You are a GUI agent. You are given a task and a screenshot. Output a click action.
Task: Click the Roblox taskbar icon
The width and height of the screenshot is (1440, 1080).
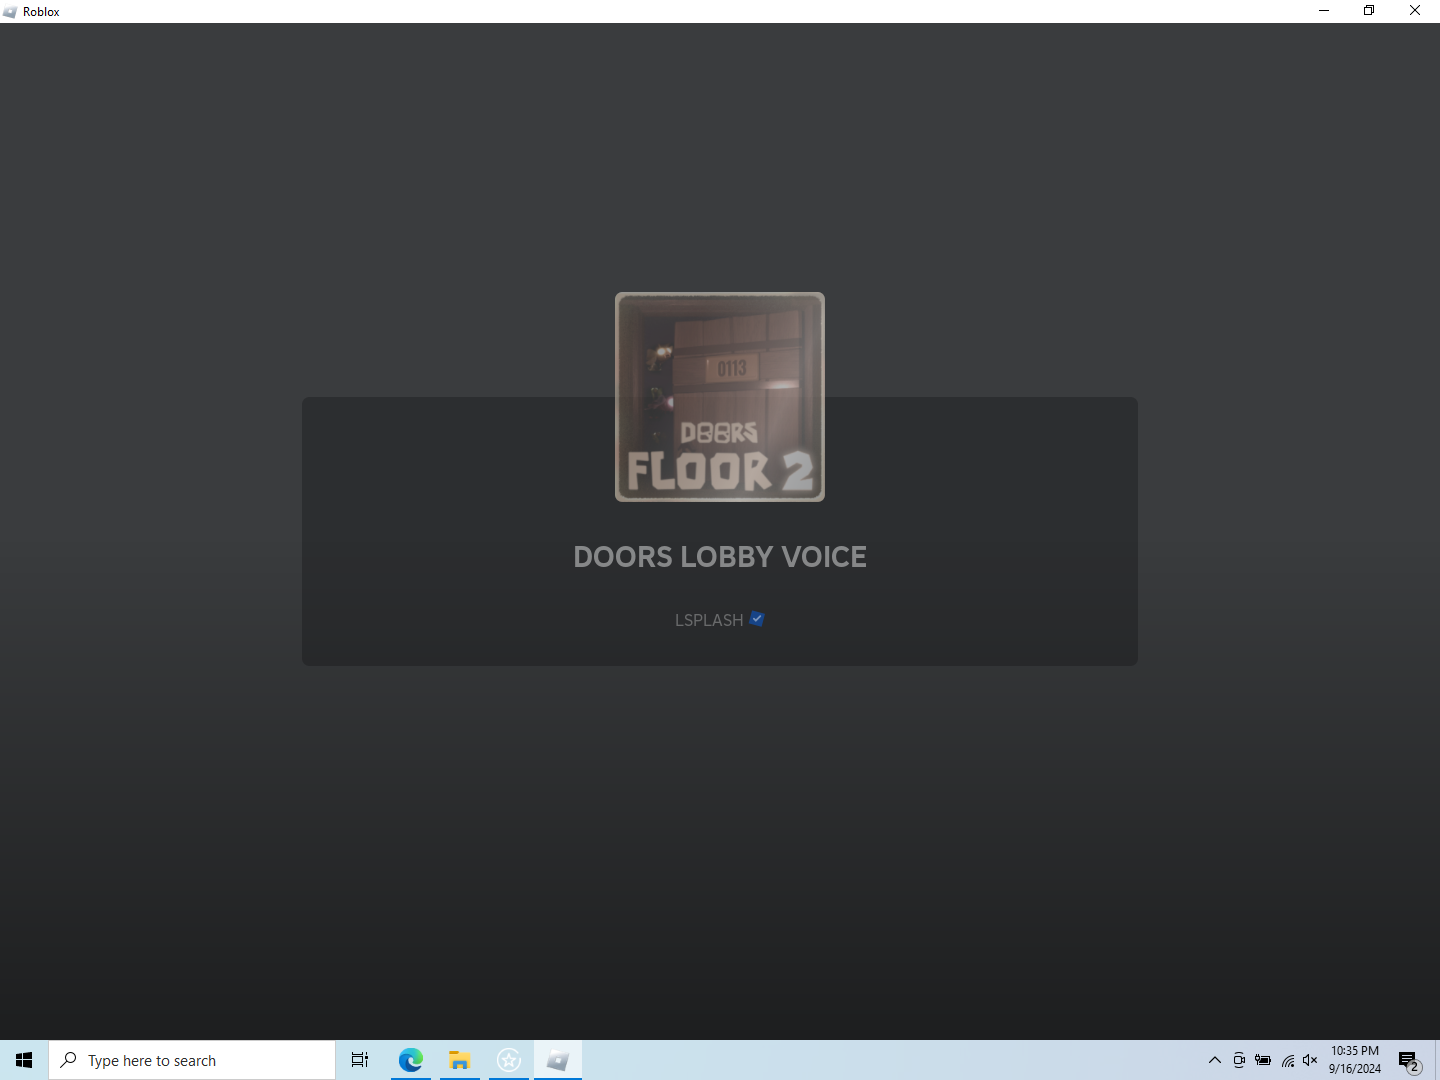[x=558, y=1060]
